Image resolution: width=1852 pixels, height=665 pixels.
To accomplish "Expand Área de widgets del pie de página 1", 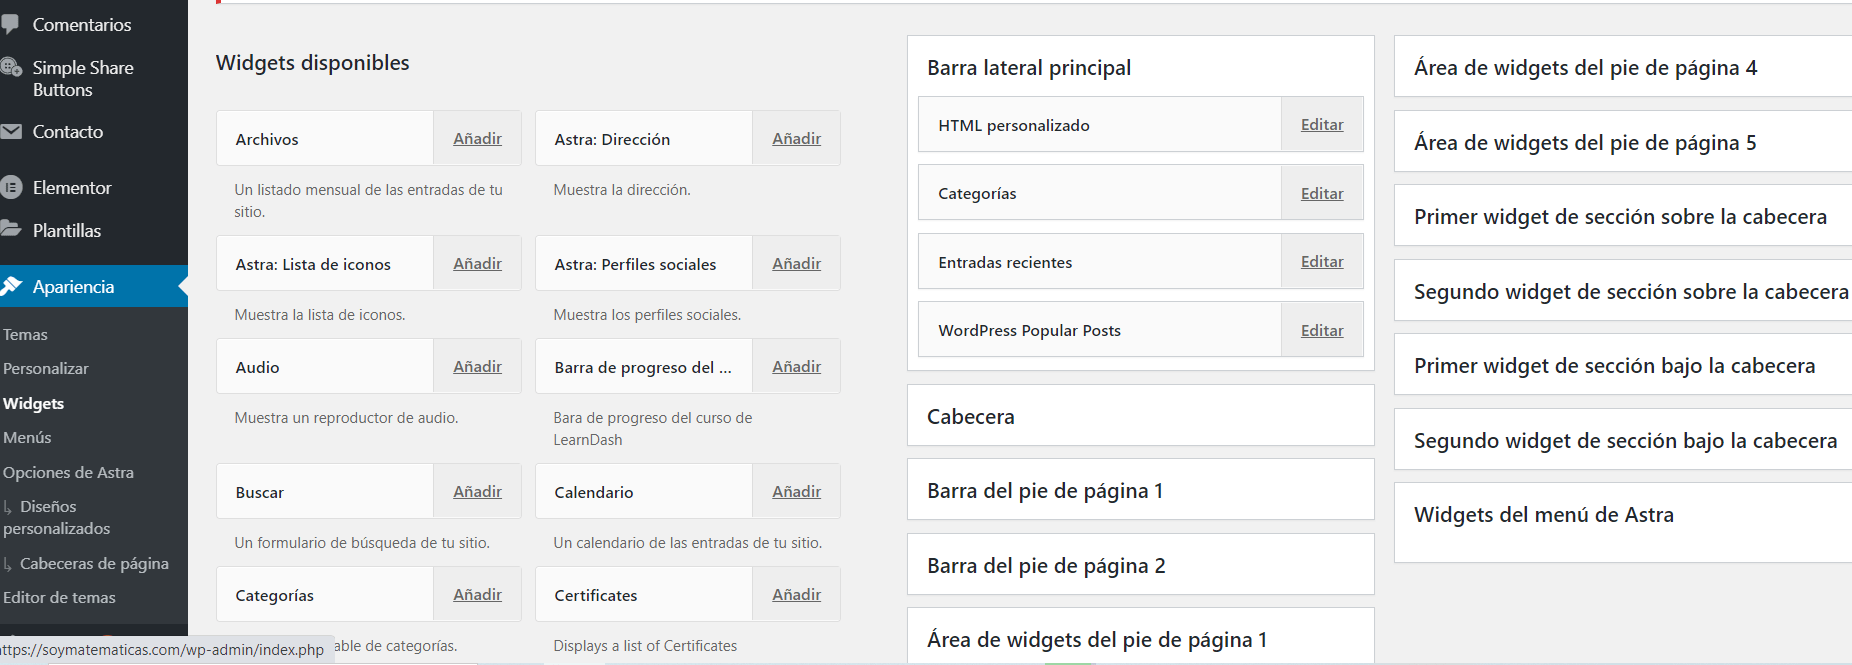I will [1140, 637].
